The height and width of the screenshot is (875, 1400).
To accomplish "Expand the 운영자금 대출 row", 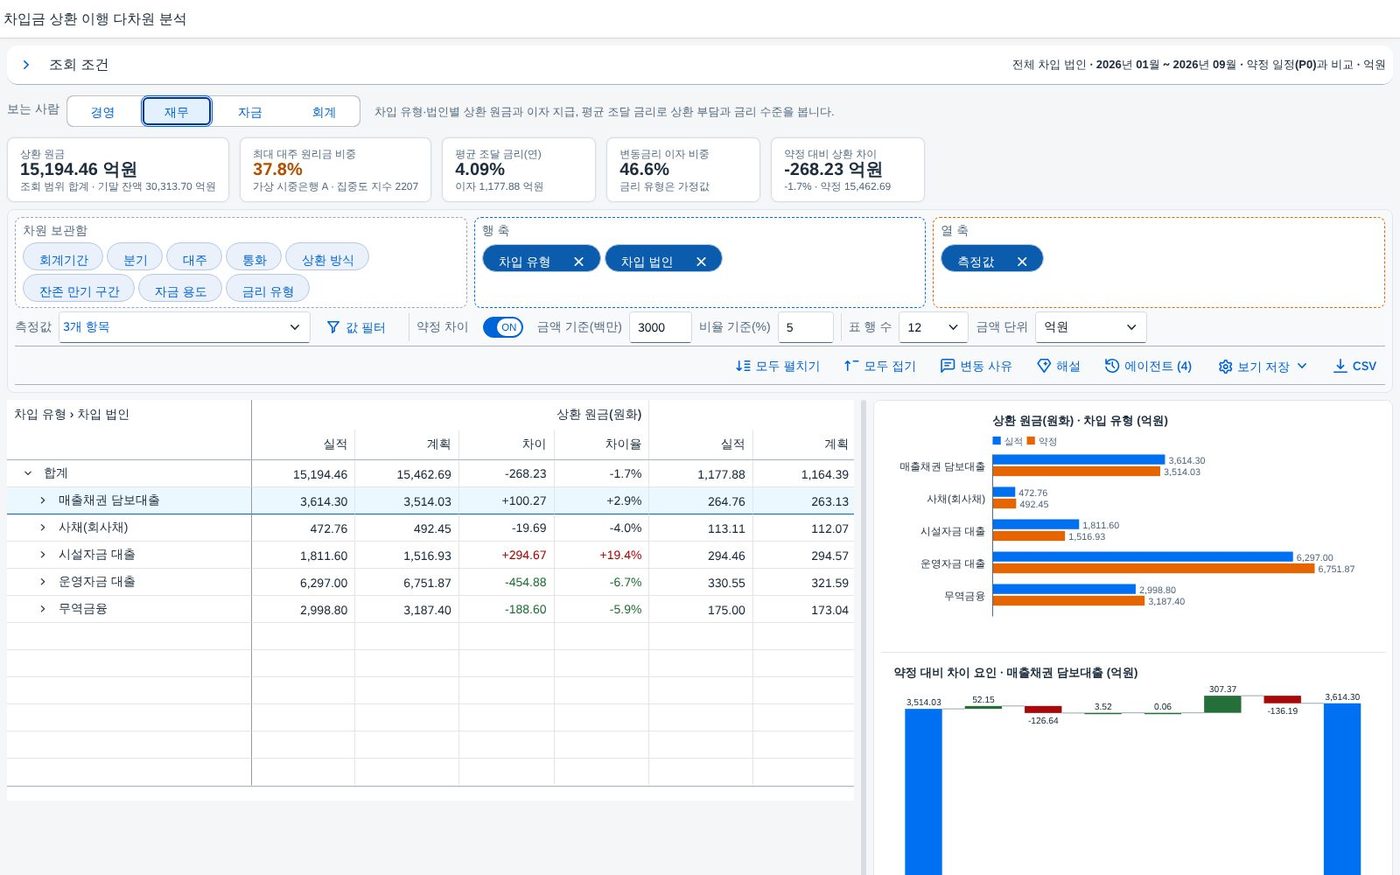I will tap(43, 581).
